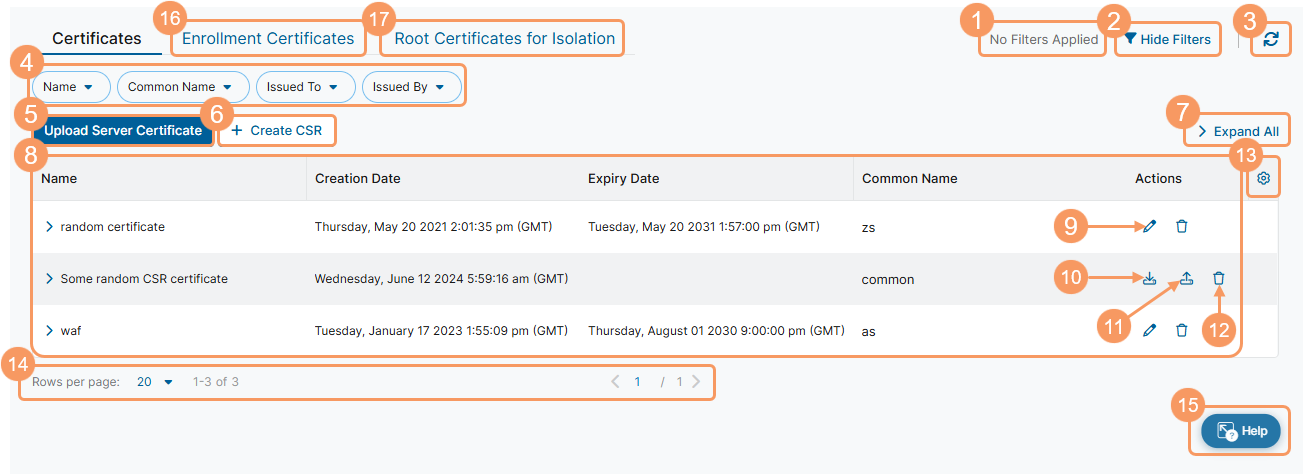This screenshot has height=474, width=1303.
Task: Download the Some random CSR certificate
Action: pos(1149,279)
